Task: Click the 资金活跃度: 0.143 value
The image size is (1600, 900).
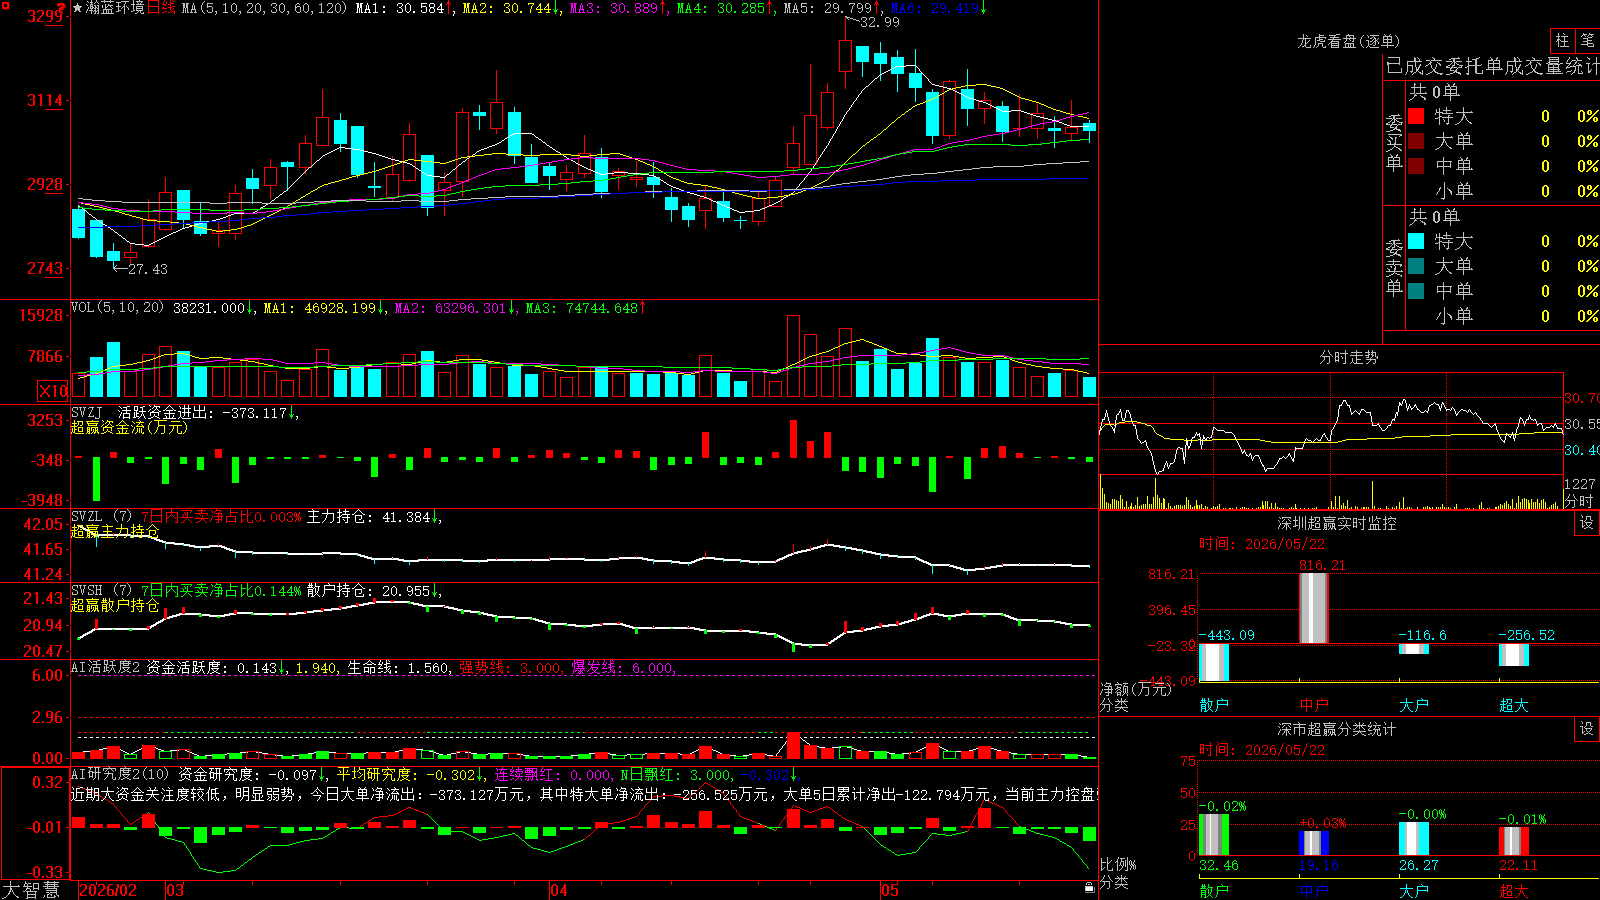Action: (x=212, y=668)
